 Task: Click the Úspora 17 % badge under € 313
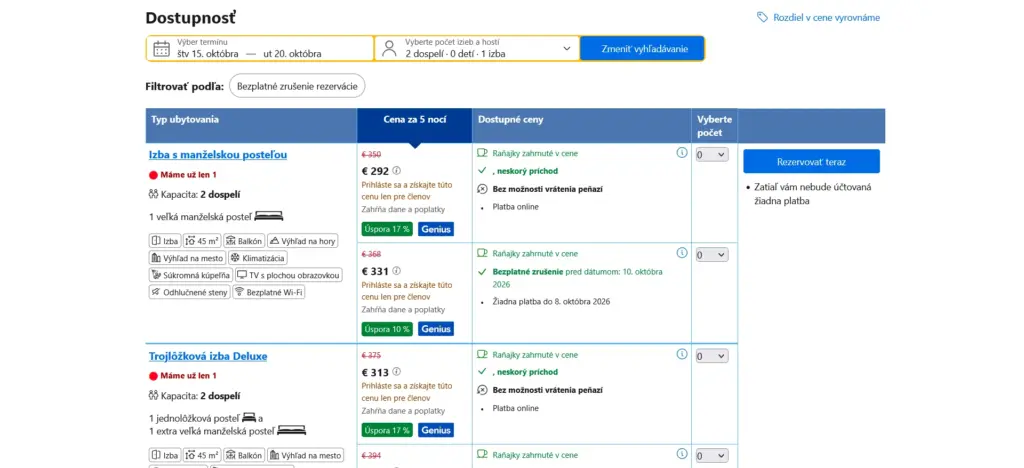[387, 430]
